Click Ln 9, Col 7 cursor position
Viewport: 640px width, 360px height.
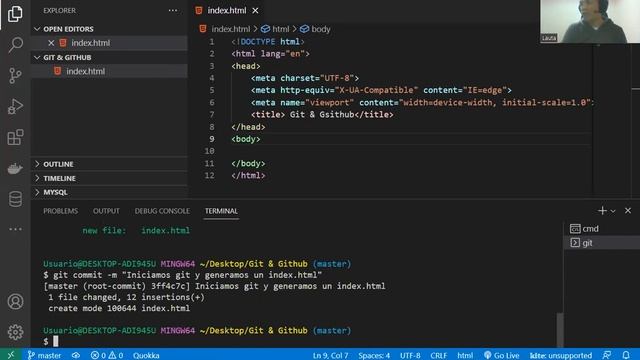tap(330, 355)
